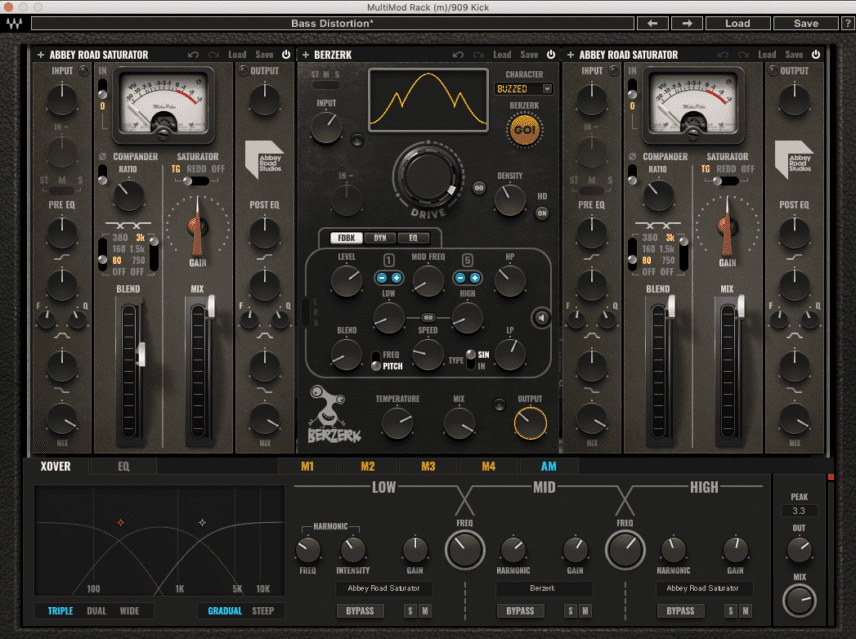Screen dimensions: 856x639
Task: Redo in left Abbey Road Saturator header
Action: [213, 55]
